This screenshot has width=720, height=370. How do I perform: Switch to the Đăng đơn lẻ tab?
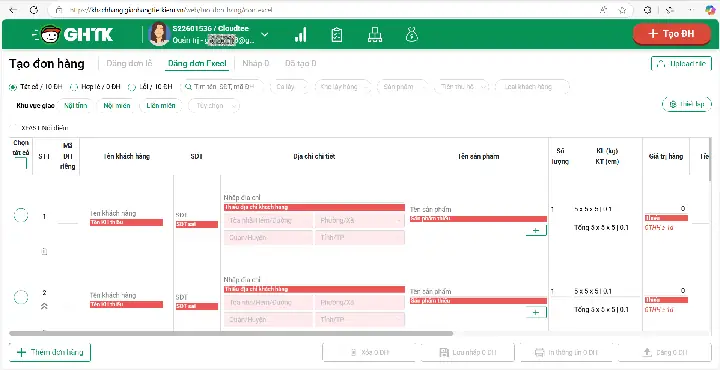click(x=129, y=63)
